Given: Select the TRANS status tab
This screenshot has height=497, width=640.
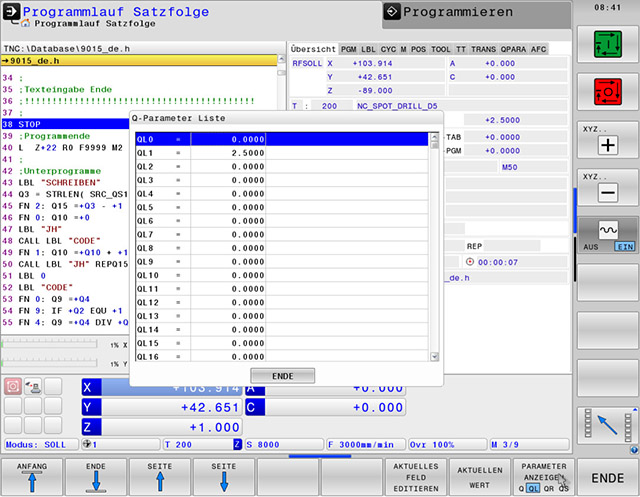Looking at the screenshot, I should (479, 48).
